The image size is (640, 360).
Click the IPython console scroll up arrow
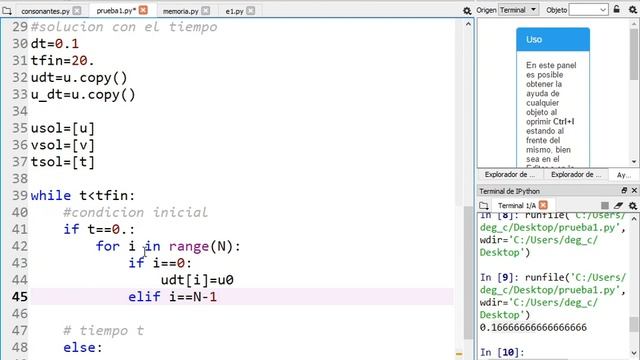(x=634, y=219)
